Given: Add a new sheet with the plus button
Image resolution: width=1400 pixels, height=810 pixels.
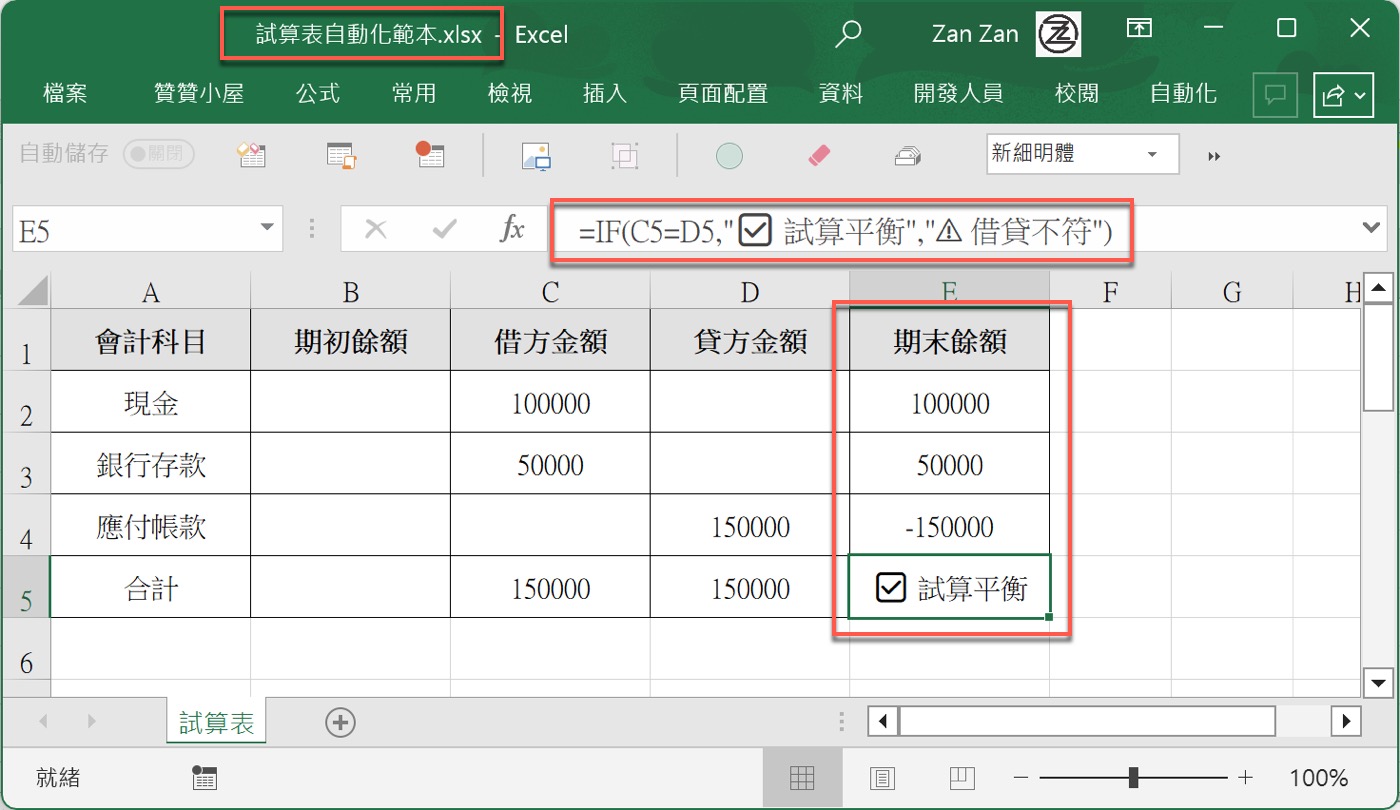Looking at the screenshot, I should click(x=341, y=722).
